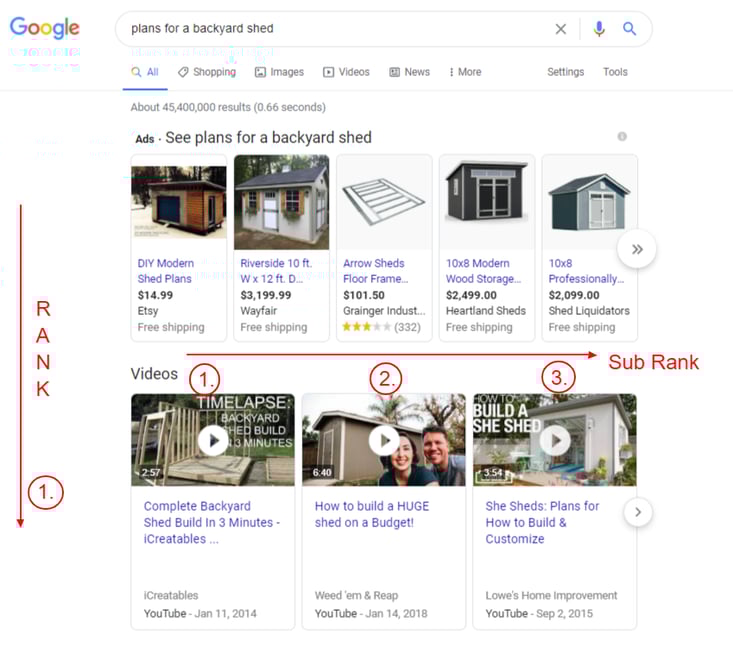Image resolution: width=733 pixels, height=647 pixels.
Task: Show more videos with the right chevron
Action: (638, 512)
